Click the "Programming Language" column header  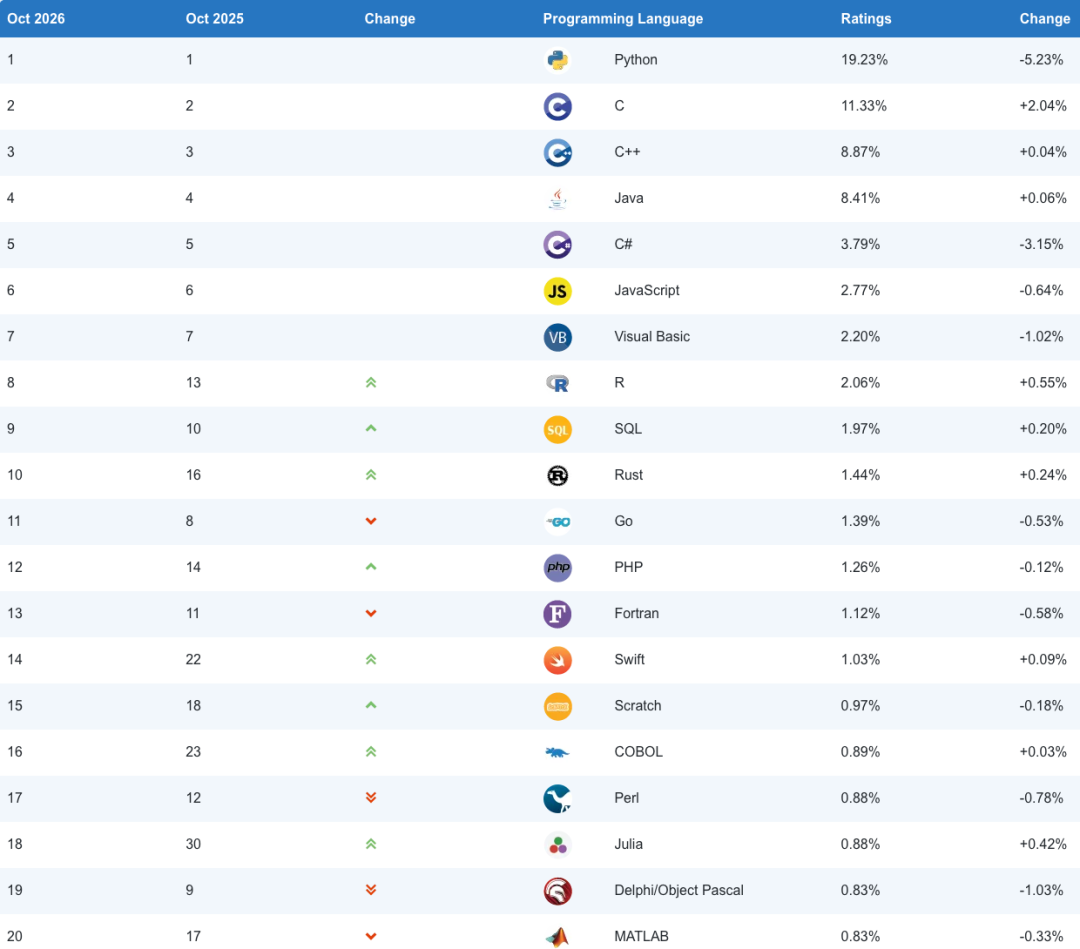point(623,19)
